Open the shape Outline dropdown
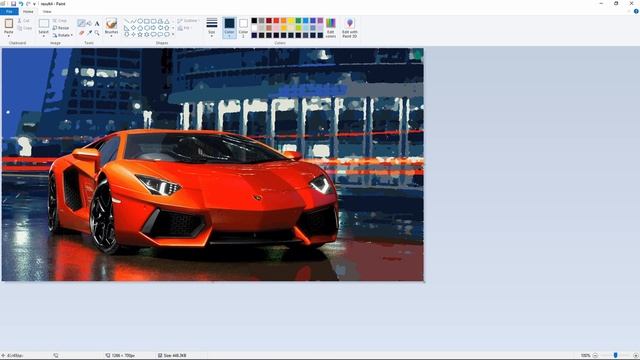 [188, 20]
